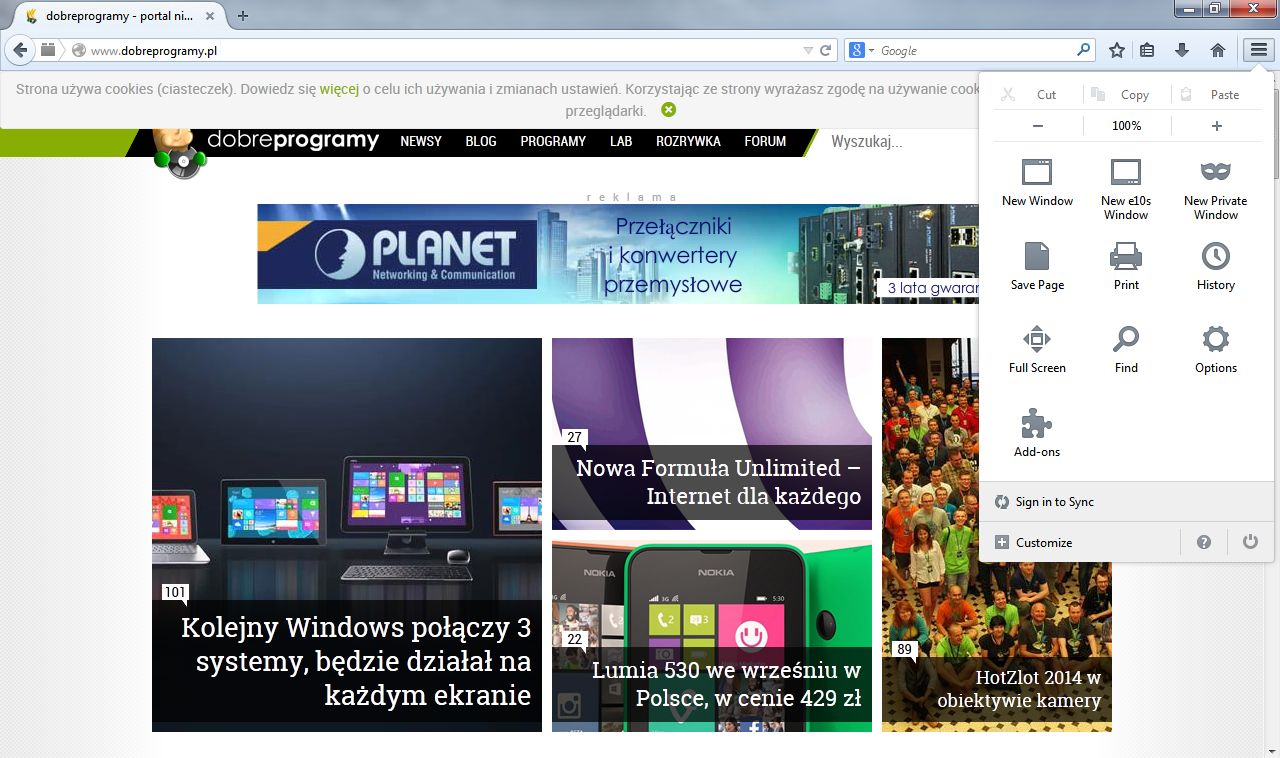Select Print in the menu panel
The width and height of the screenshot is (1280, 758).
(x=1126, y=265)
